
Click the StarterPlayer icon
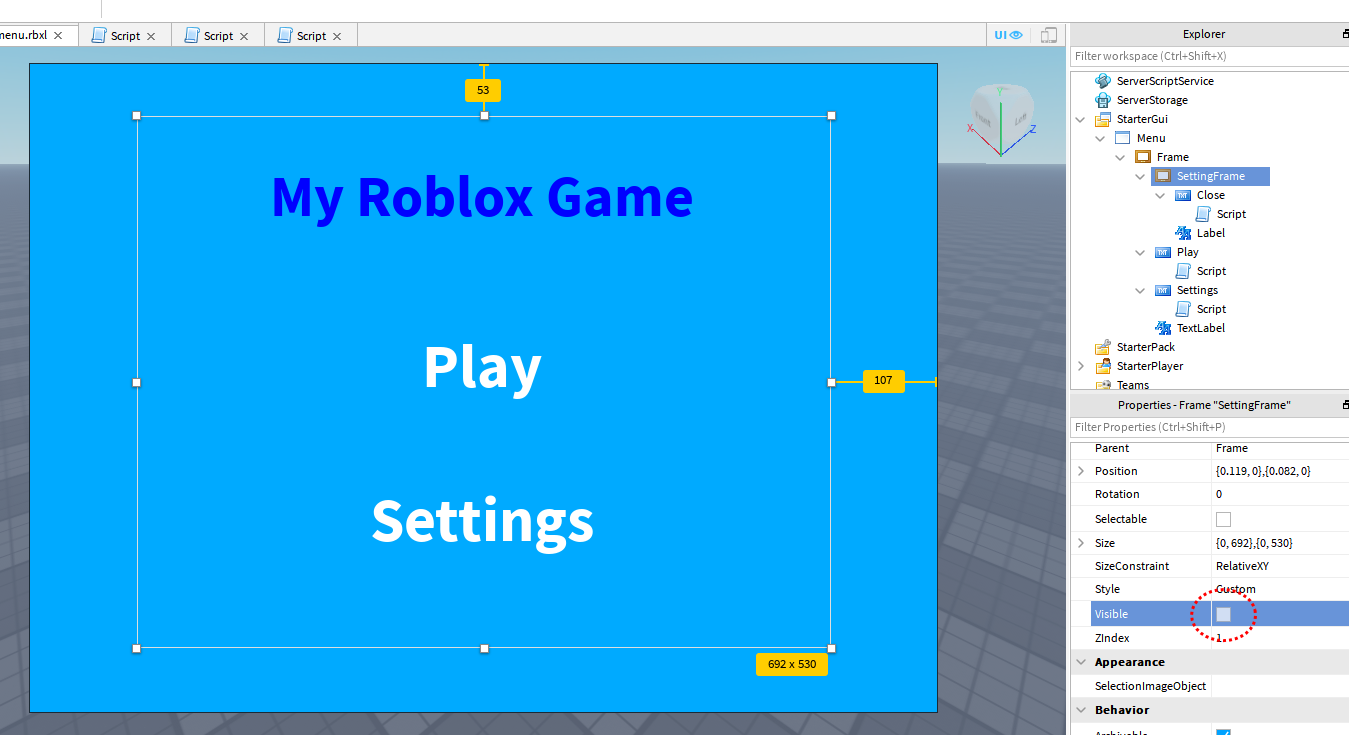(1103, 366)
